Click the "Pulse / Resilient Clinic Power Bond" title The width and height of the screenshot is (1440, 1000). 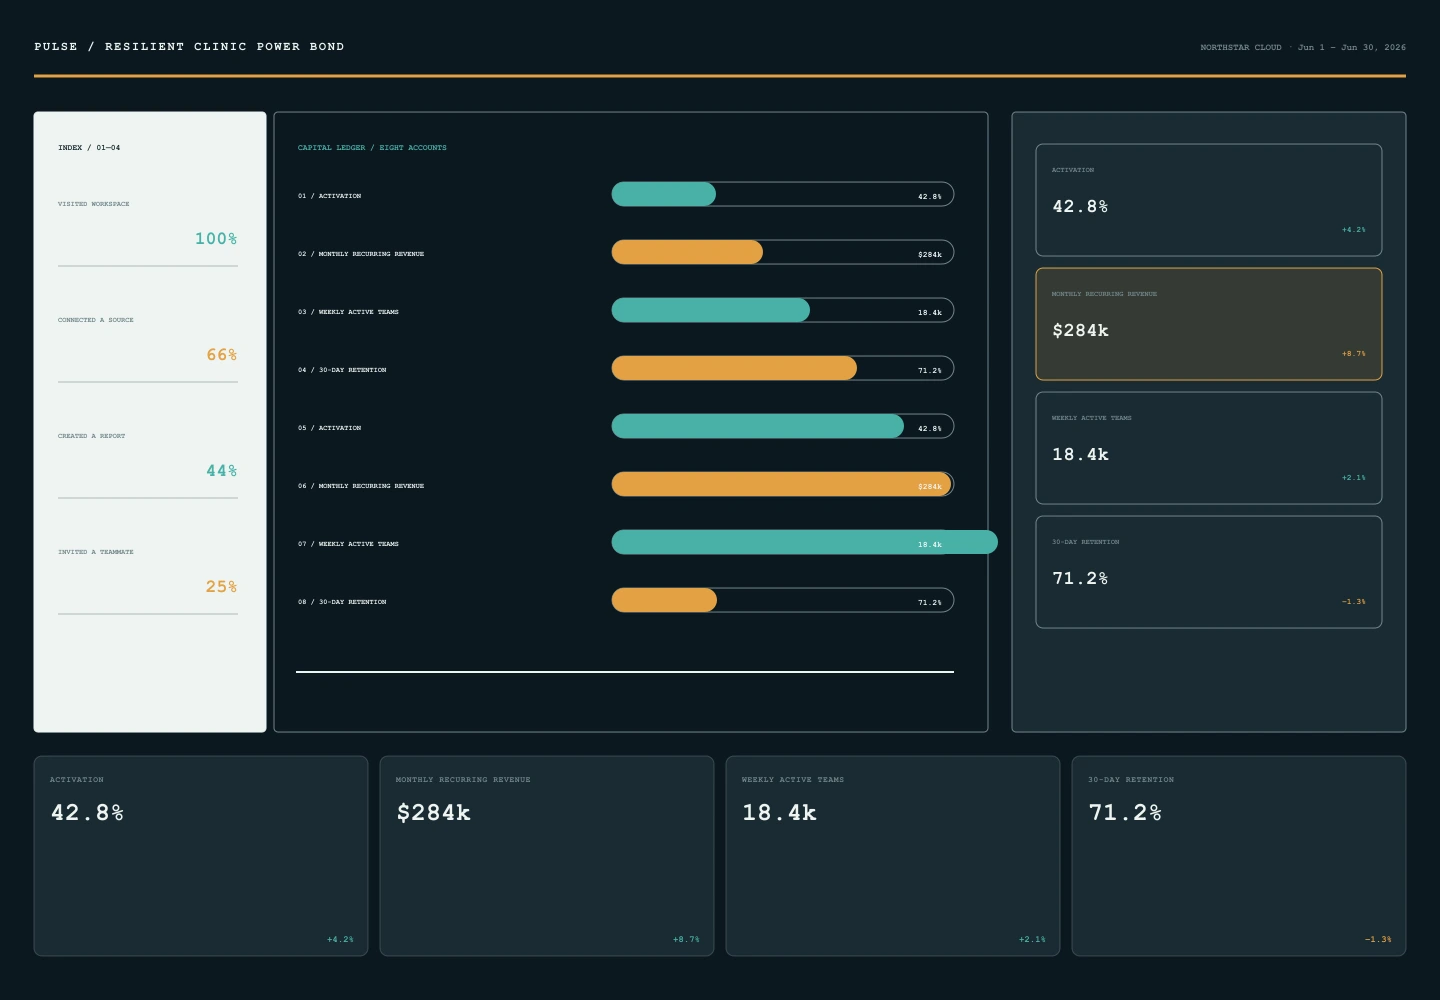point(189,47)
